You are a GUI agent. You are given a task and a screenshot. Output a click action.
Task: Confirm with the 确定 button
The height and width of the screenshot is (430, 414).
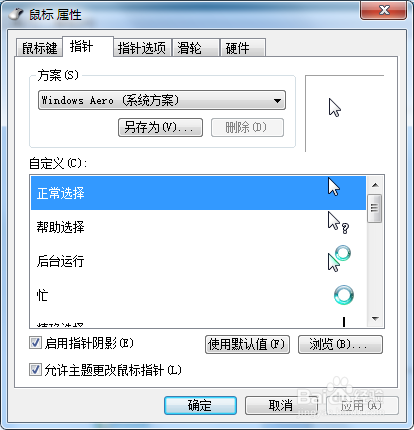[200, 405]
